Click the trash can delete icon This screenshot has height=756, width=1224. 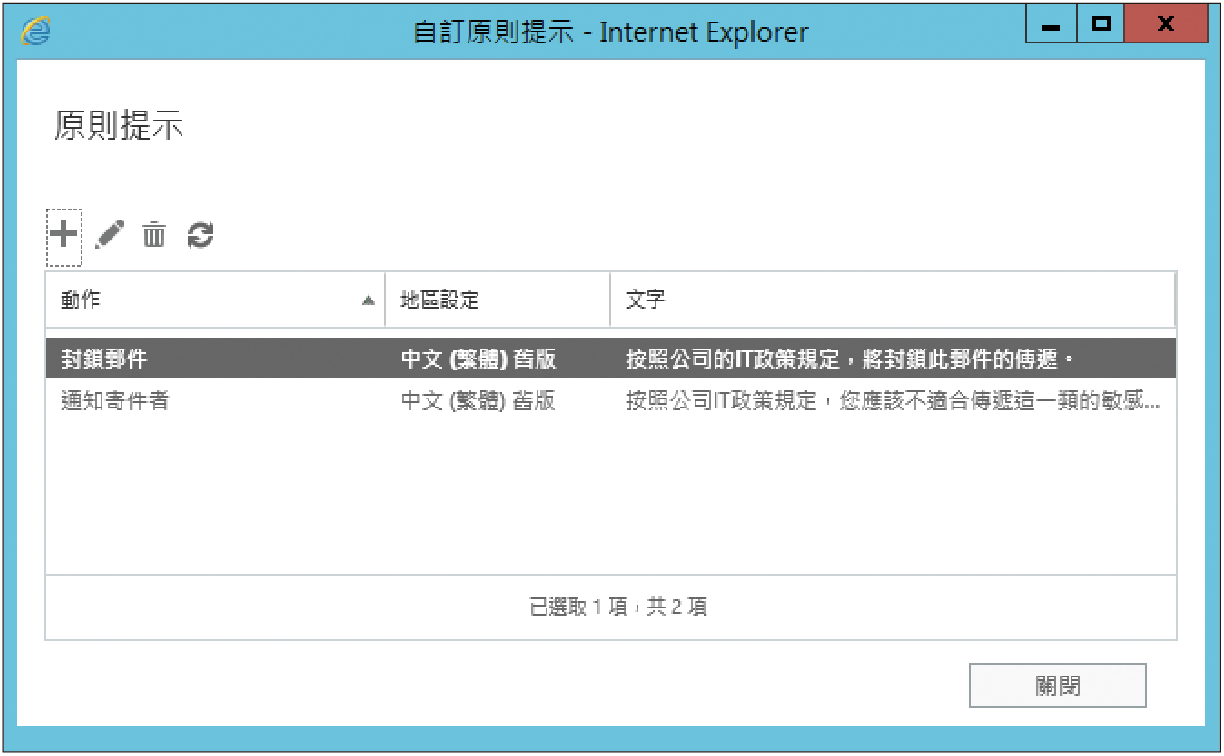point(154,235)
